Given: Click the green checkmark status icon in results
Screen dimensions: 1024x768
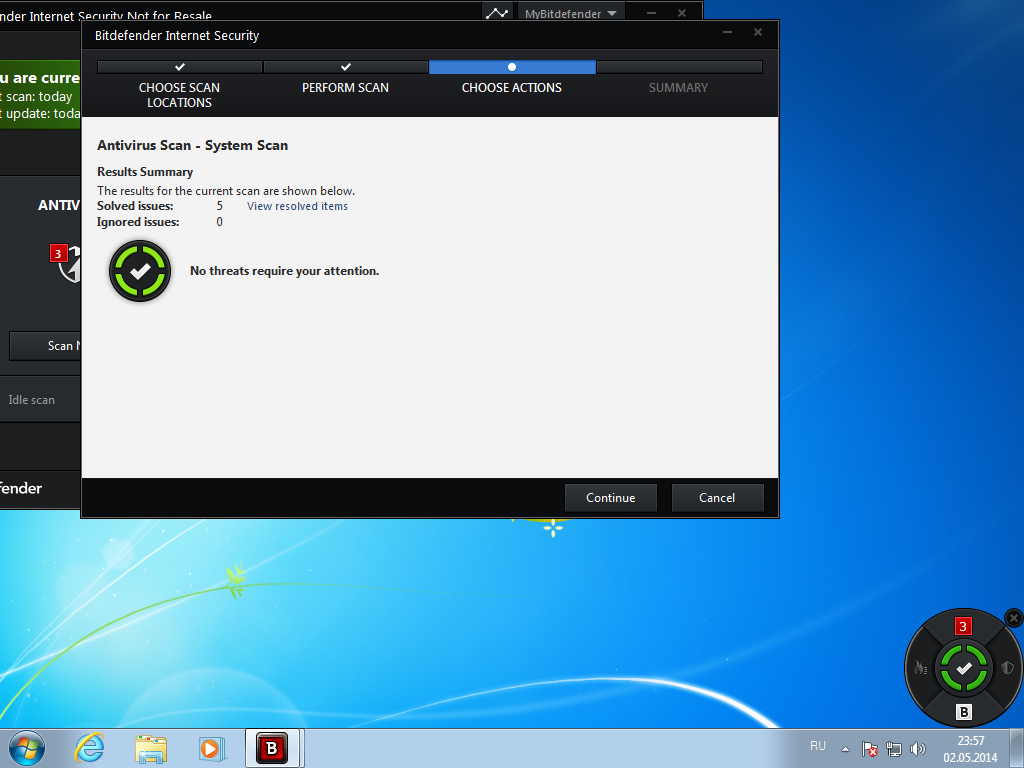Looking at the screenshot, I should coord(140,270).
